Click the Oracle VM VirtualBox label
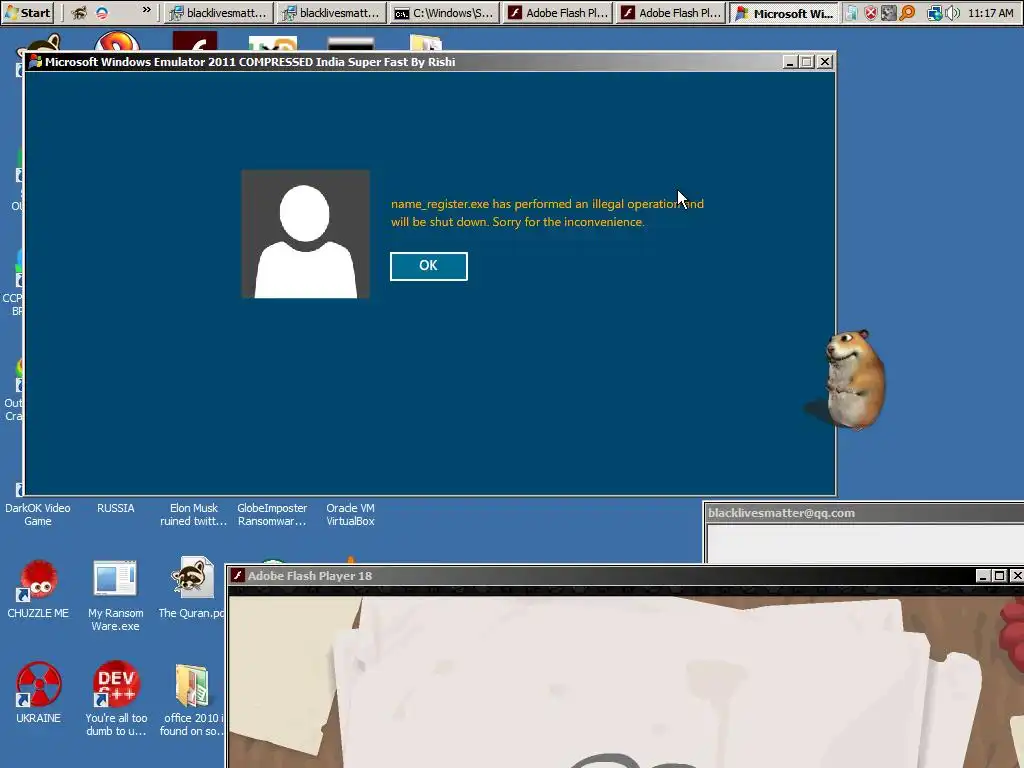Screen dimensions: 1024x768 [351, 515]
